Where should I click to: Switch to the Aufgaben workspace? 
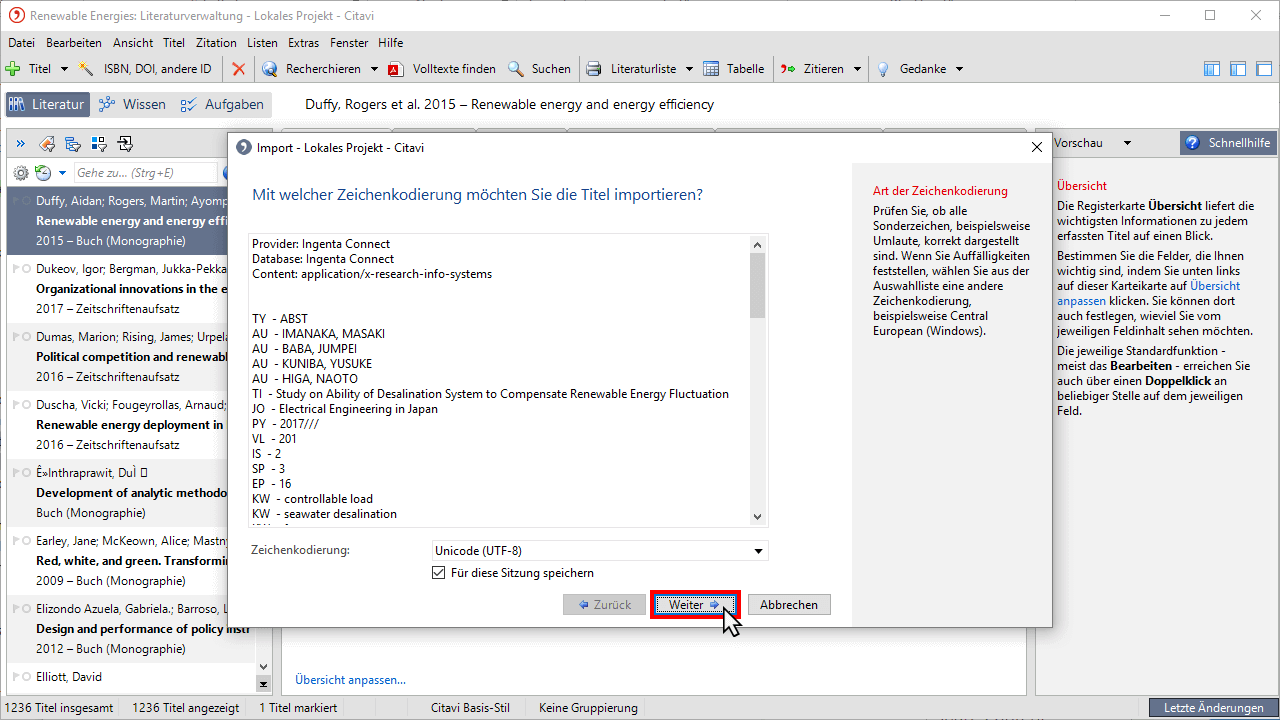coord(222,104)
